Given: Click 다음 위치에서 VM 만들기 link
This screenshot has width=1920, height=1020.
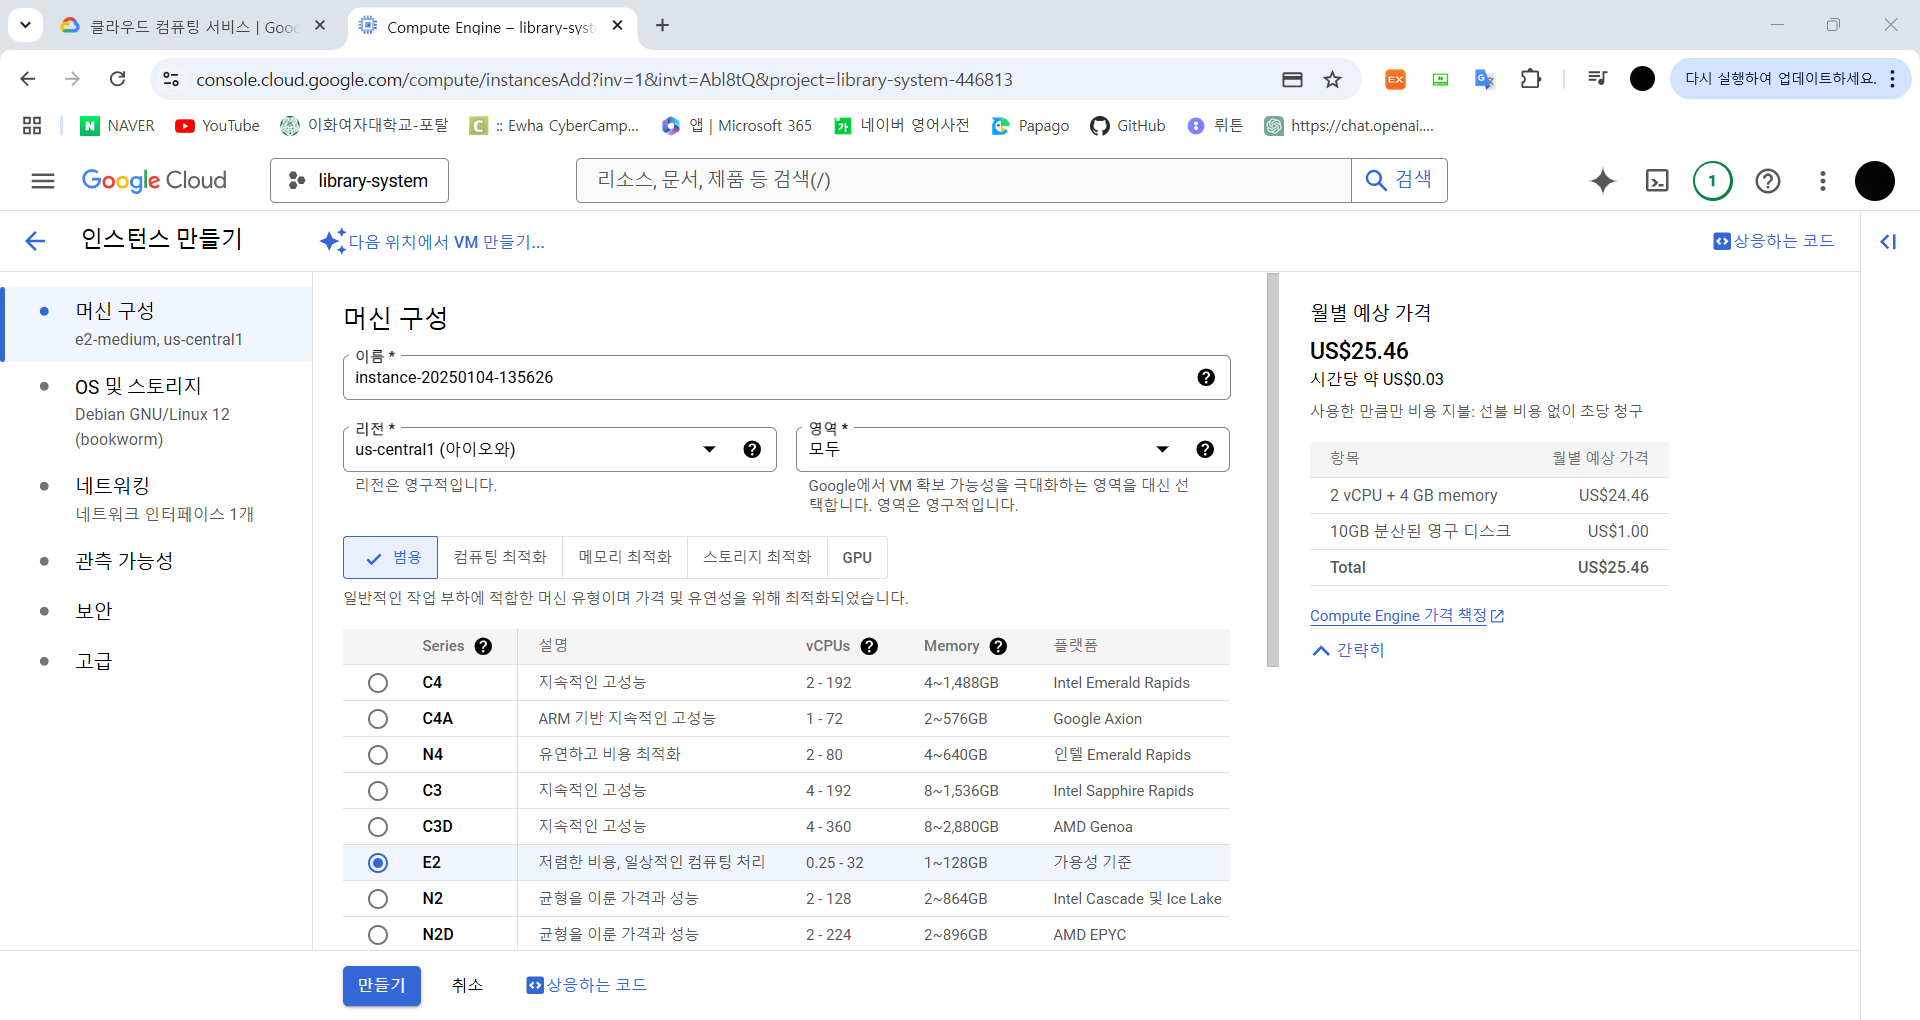Looking at the screenshot, I should [x=433, y=242].
